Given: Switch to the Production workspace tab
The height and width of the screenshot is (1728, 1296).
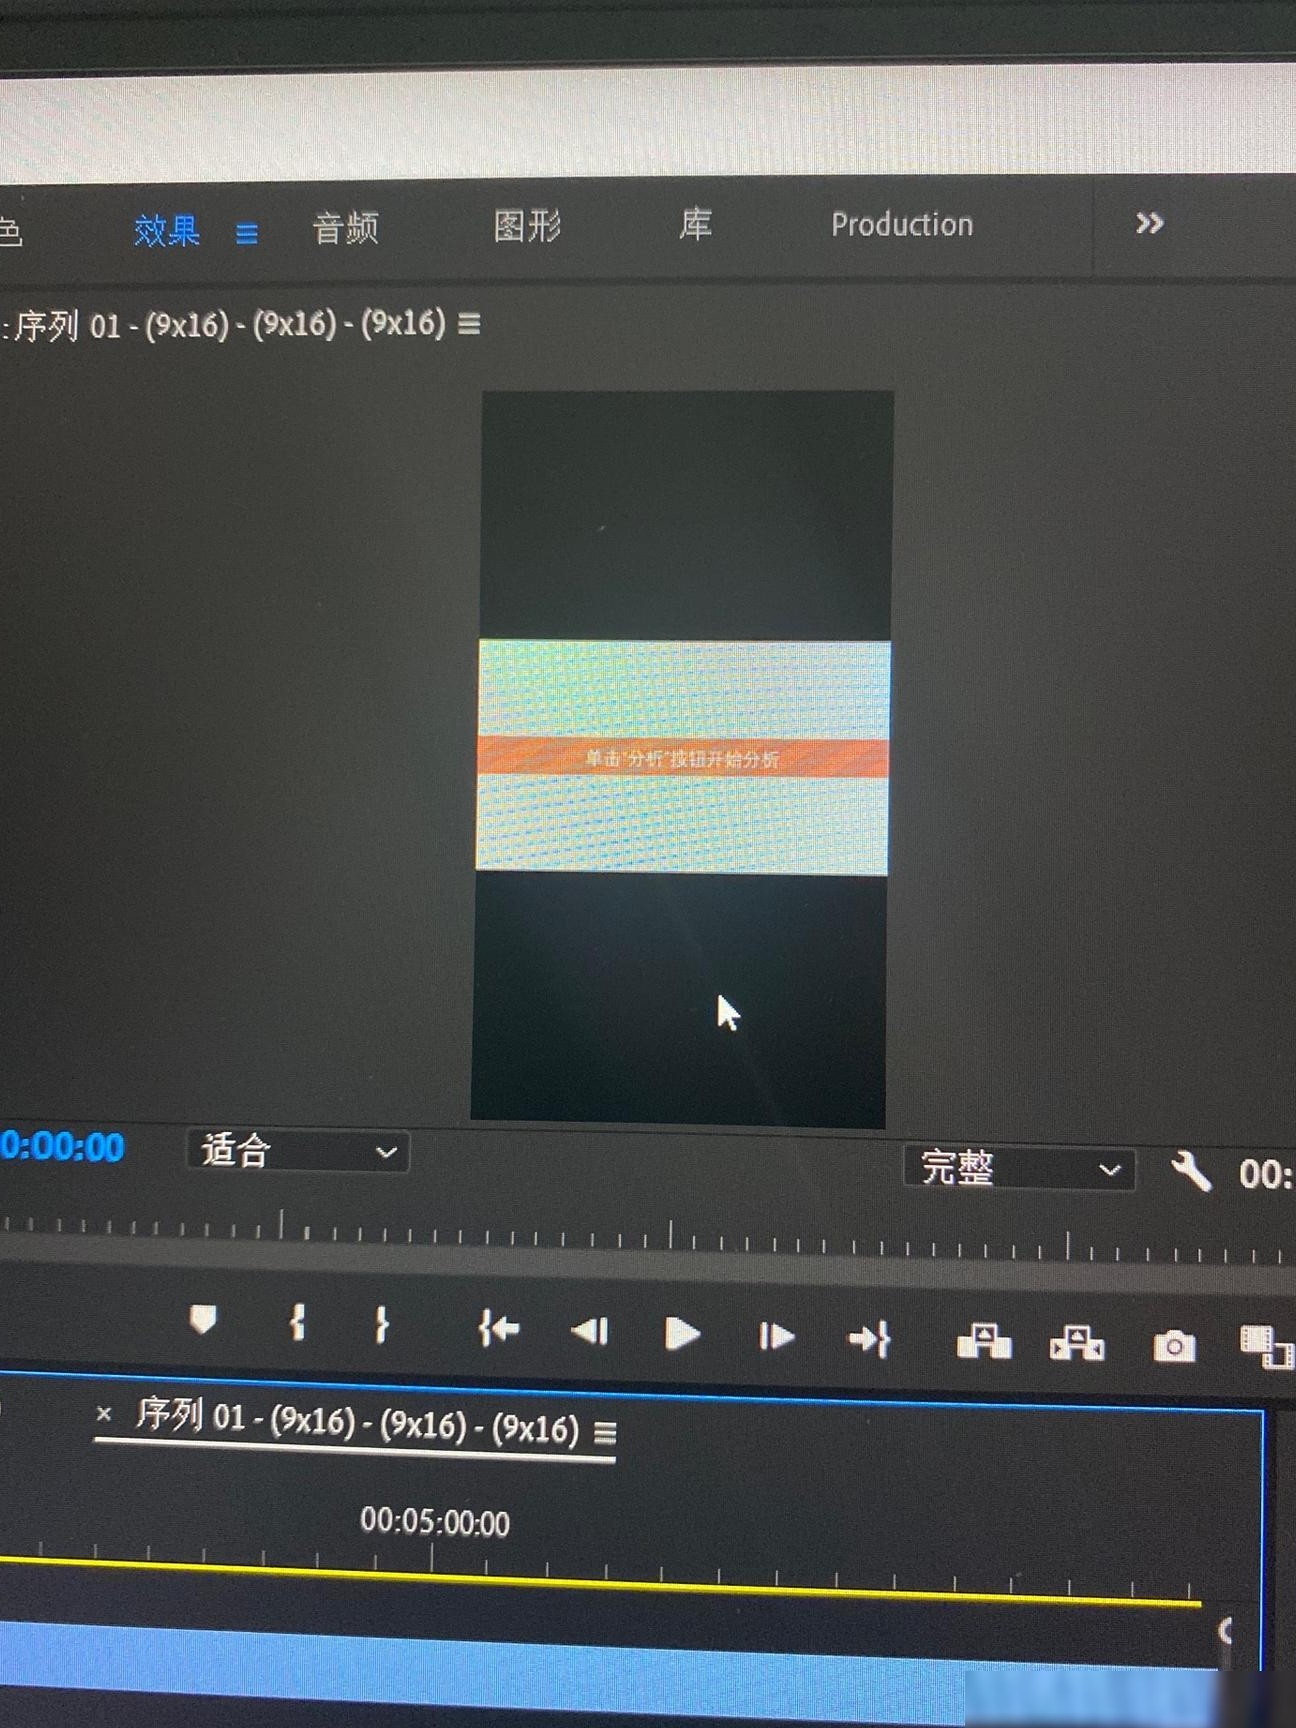Looking at the screenshot, I should tap(902, 224).
